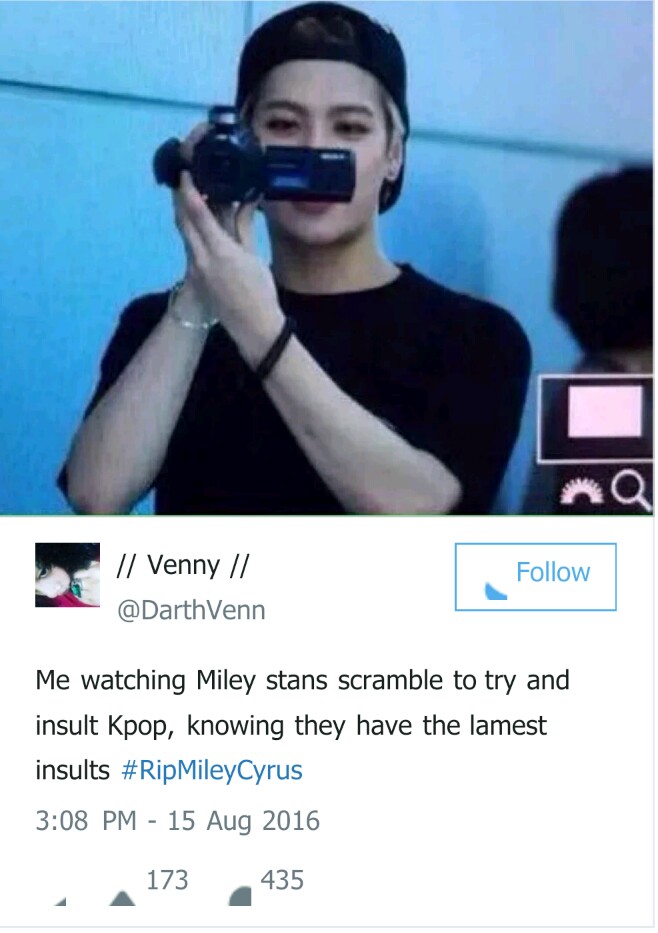Click the like icon beside 435
The image size is (658, 933).
[x=240, y=896]
